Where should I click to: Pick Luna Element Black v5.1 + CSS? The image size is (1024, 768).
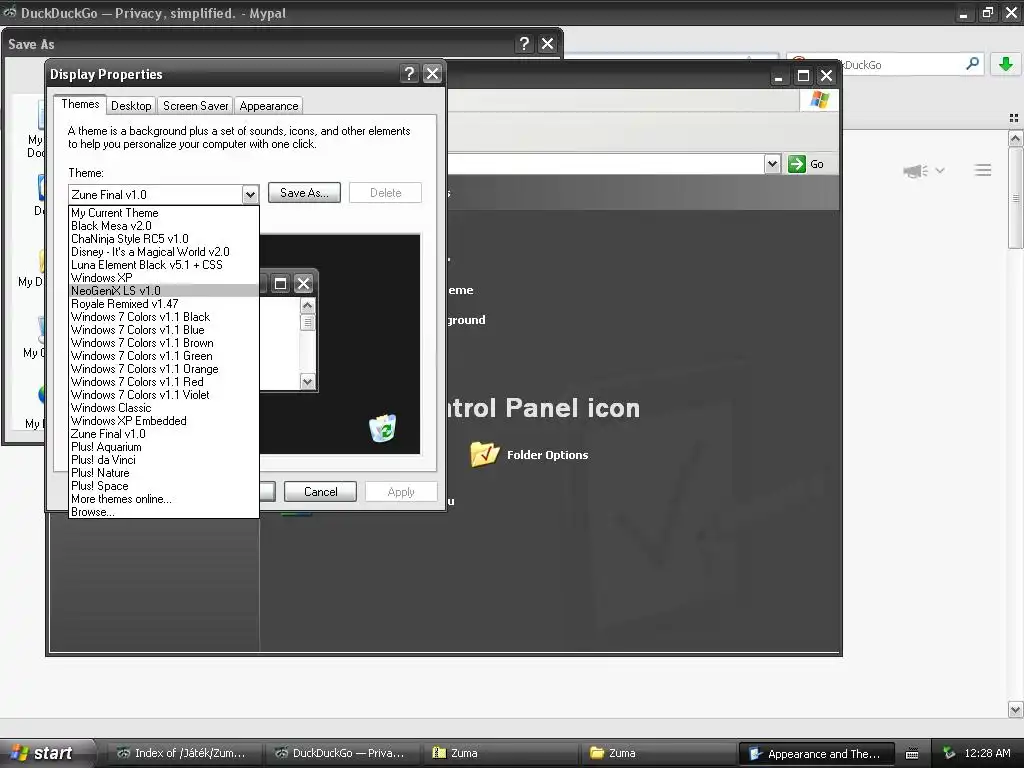[x=163, y=265]
